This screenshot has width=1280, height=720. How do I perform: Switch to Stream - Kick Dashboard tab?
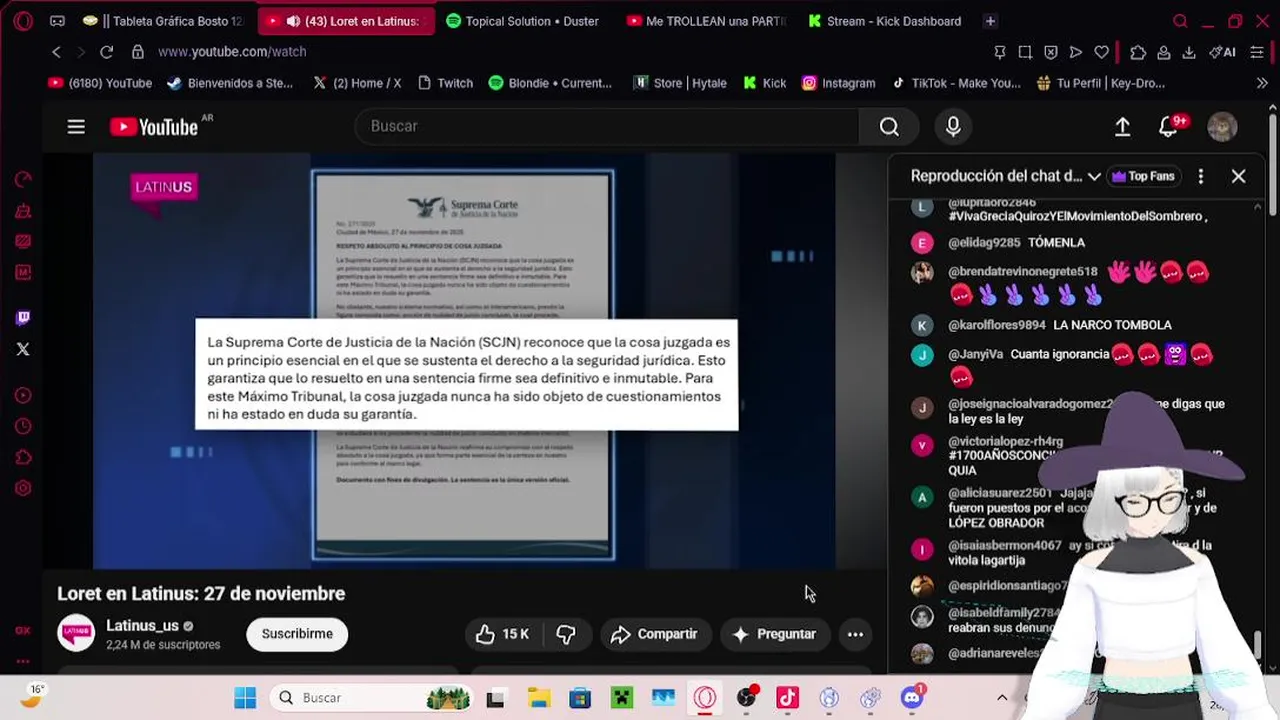[885, 21]
